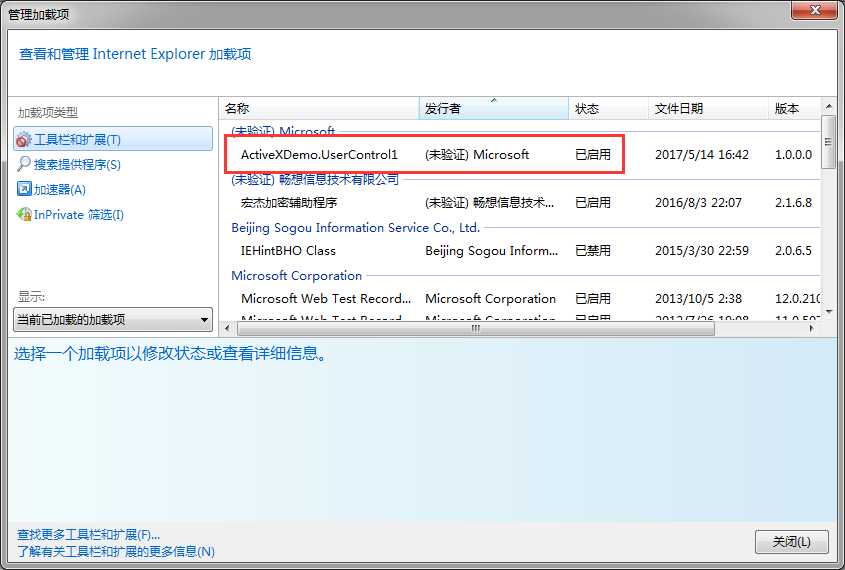Image resolution: width=845 pixels, height=570 pixels.
Task: Sort list by 版本 column header
Action: (x=795, y=108)
